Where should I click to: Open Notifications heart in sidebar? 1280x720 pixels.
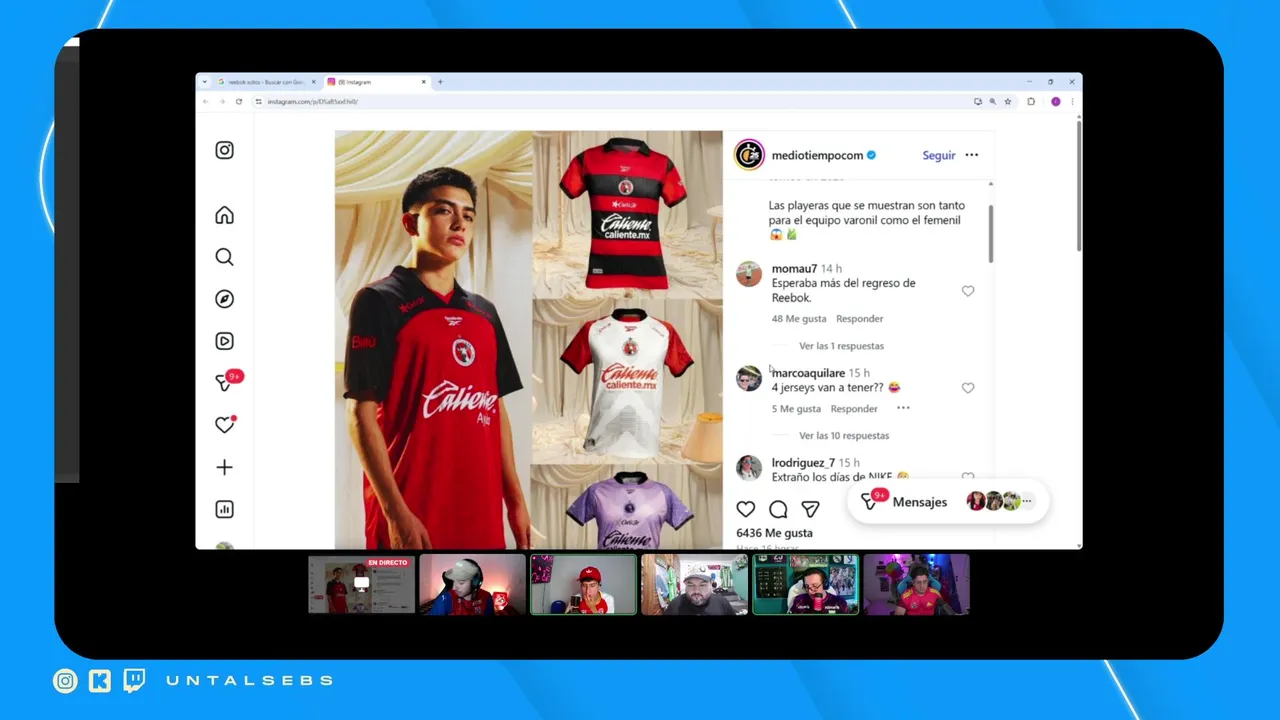[225, 425]
